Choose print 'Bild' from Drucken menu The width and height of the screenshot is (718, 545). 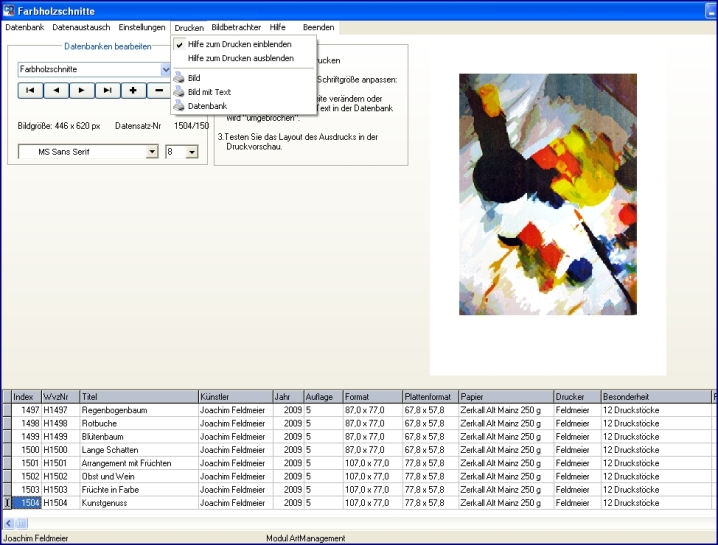pyautogui.click(x=194, y=77)
